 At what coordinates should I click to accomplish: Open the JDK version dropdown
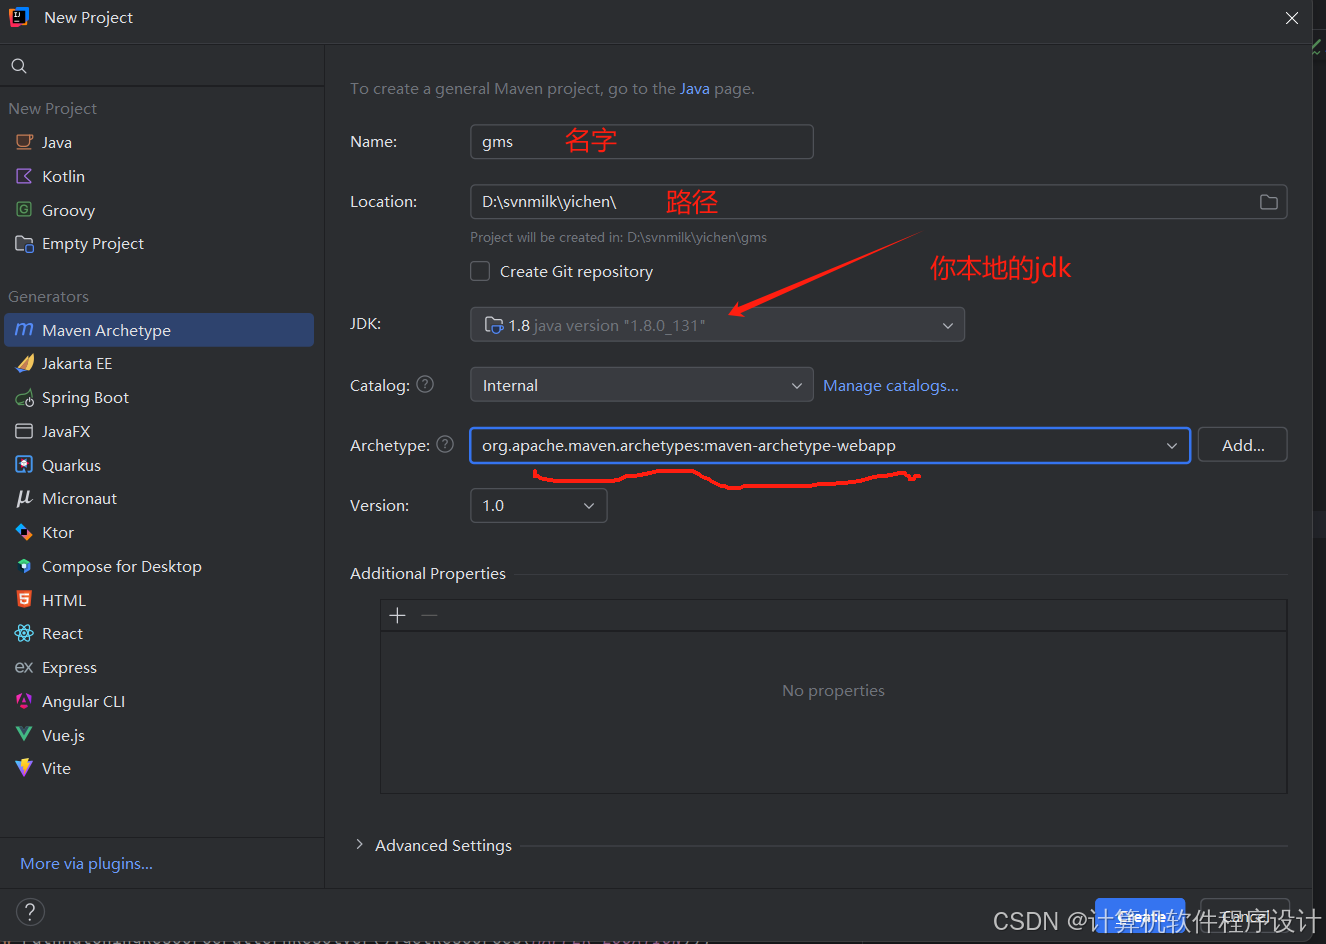[x=717, y=325]
